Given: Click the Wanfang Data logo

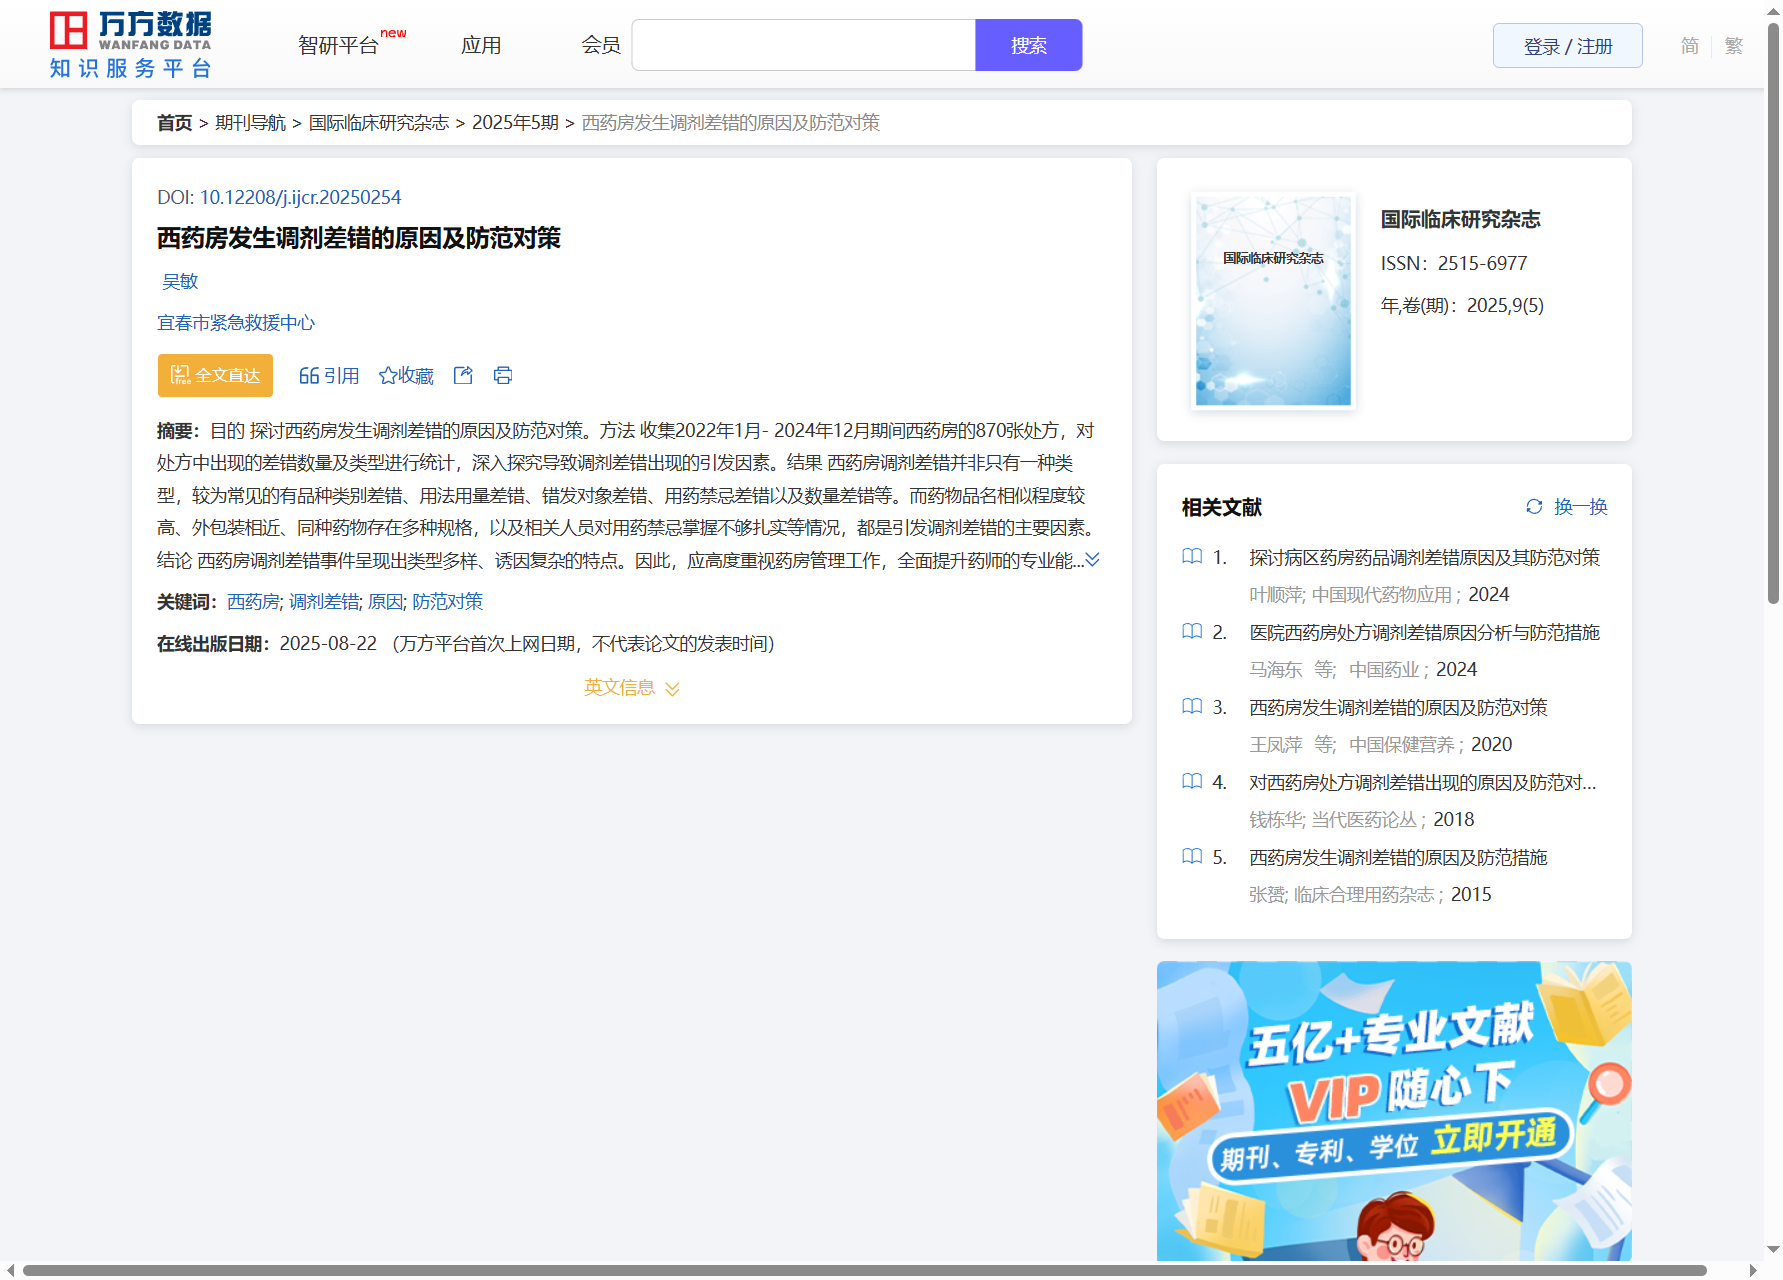Looking at the screenshot, I should 131,45.
